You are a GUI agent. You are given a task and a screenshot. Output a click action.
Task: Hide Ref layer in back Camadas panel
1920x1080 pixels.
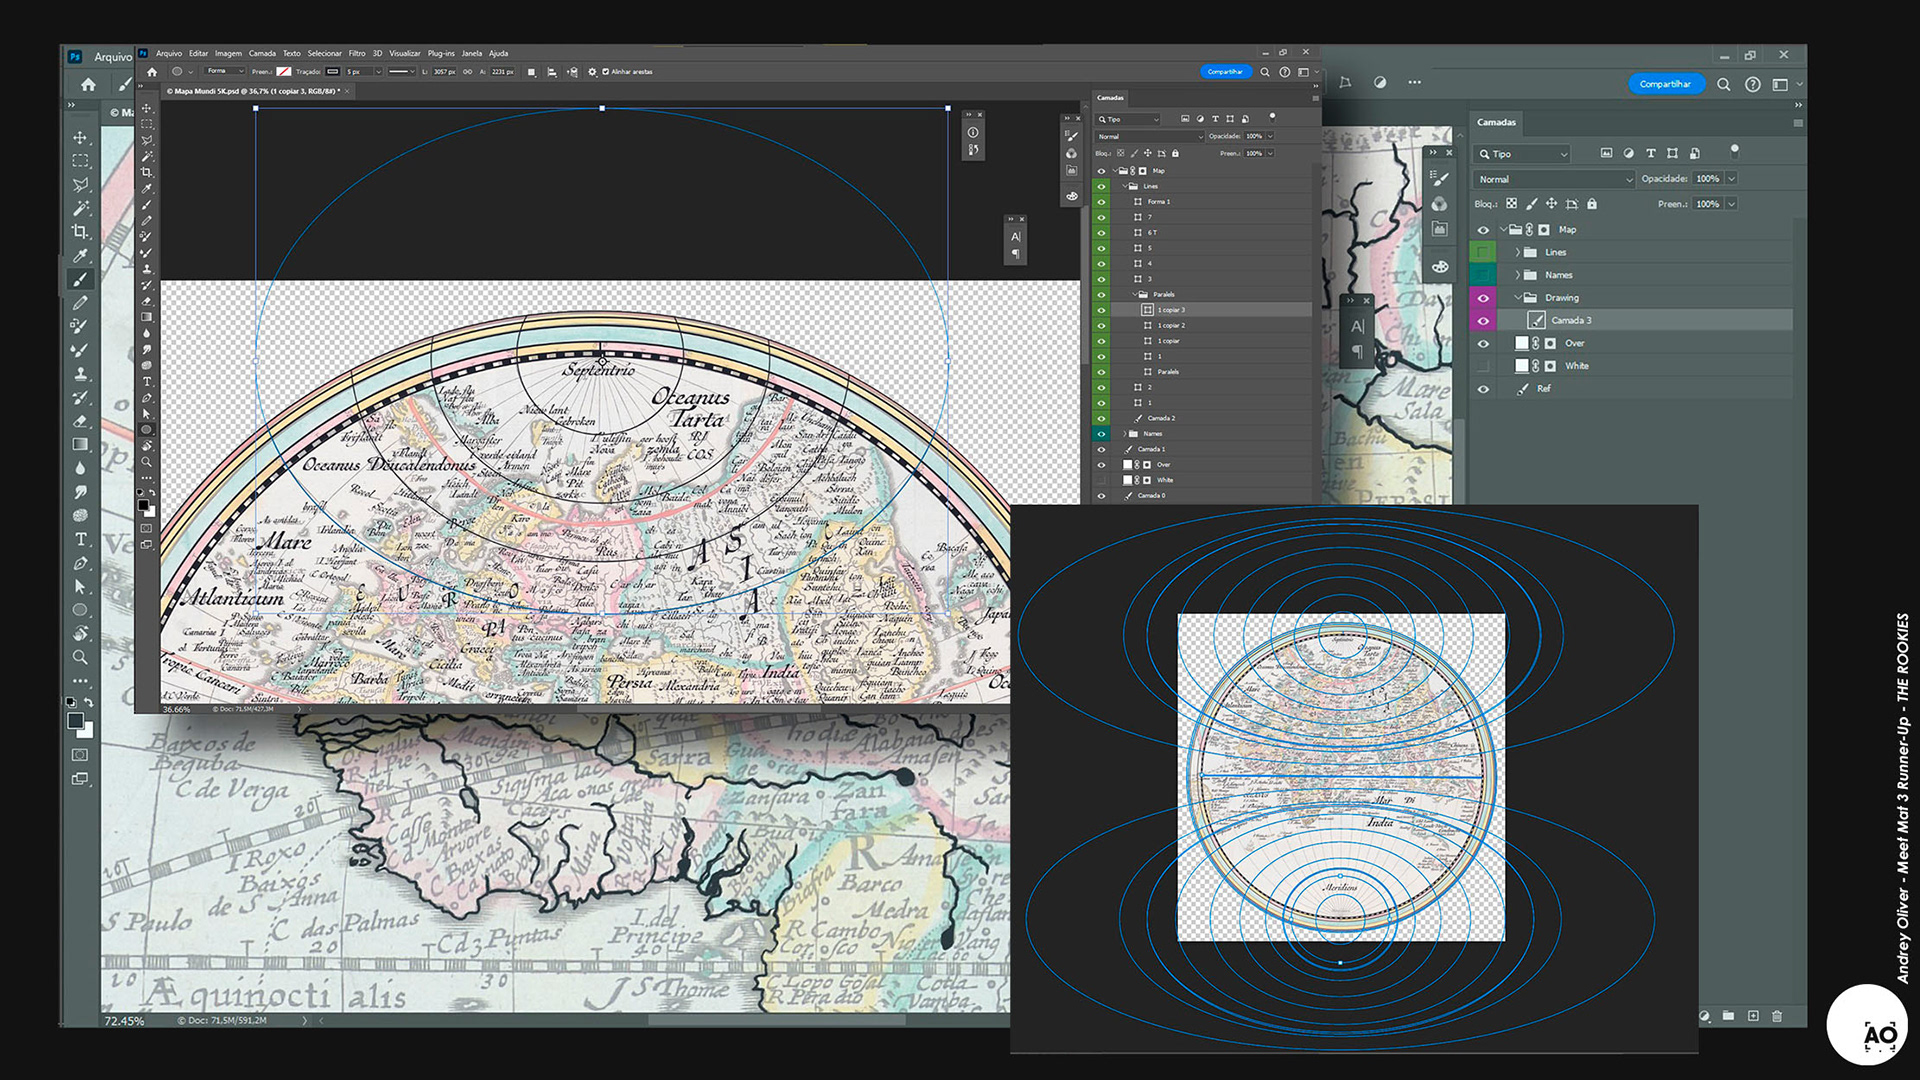(x=1483, y=389)
